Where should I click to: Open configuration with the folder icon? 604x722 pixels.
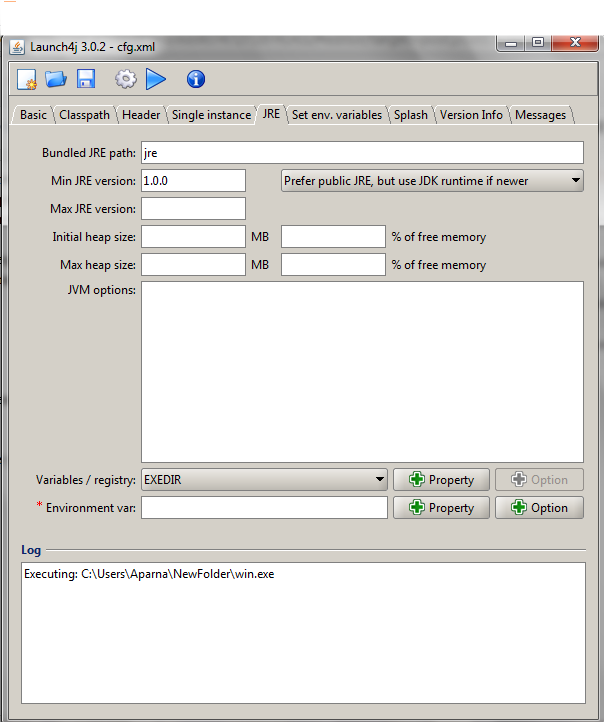coord(56,79)
